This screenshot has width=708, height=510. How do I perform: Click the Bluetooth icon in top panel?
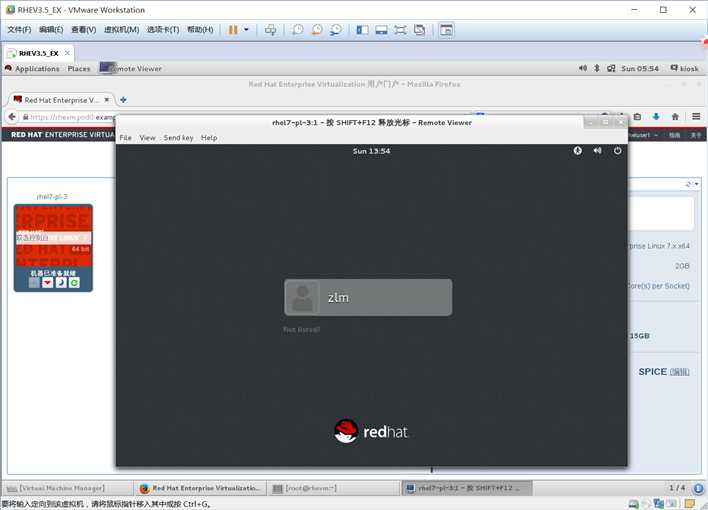point(596,68)
